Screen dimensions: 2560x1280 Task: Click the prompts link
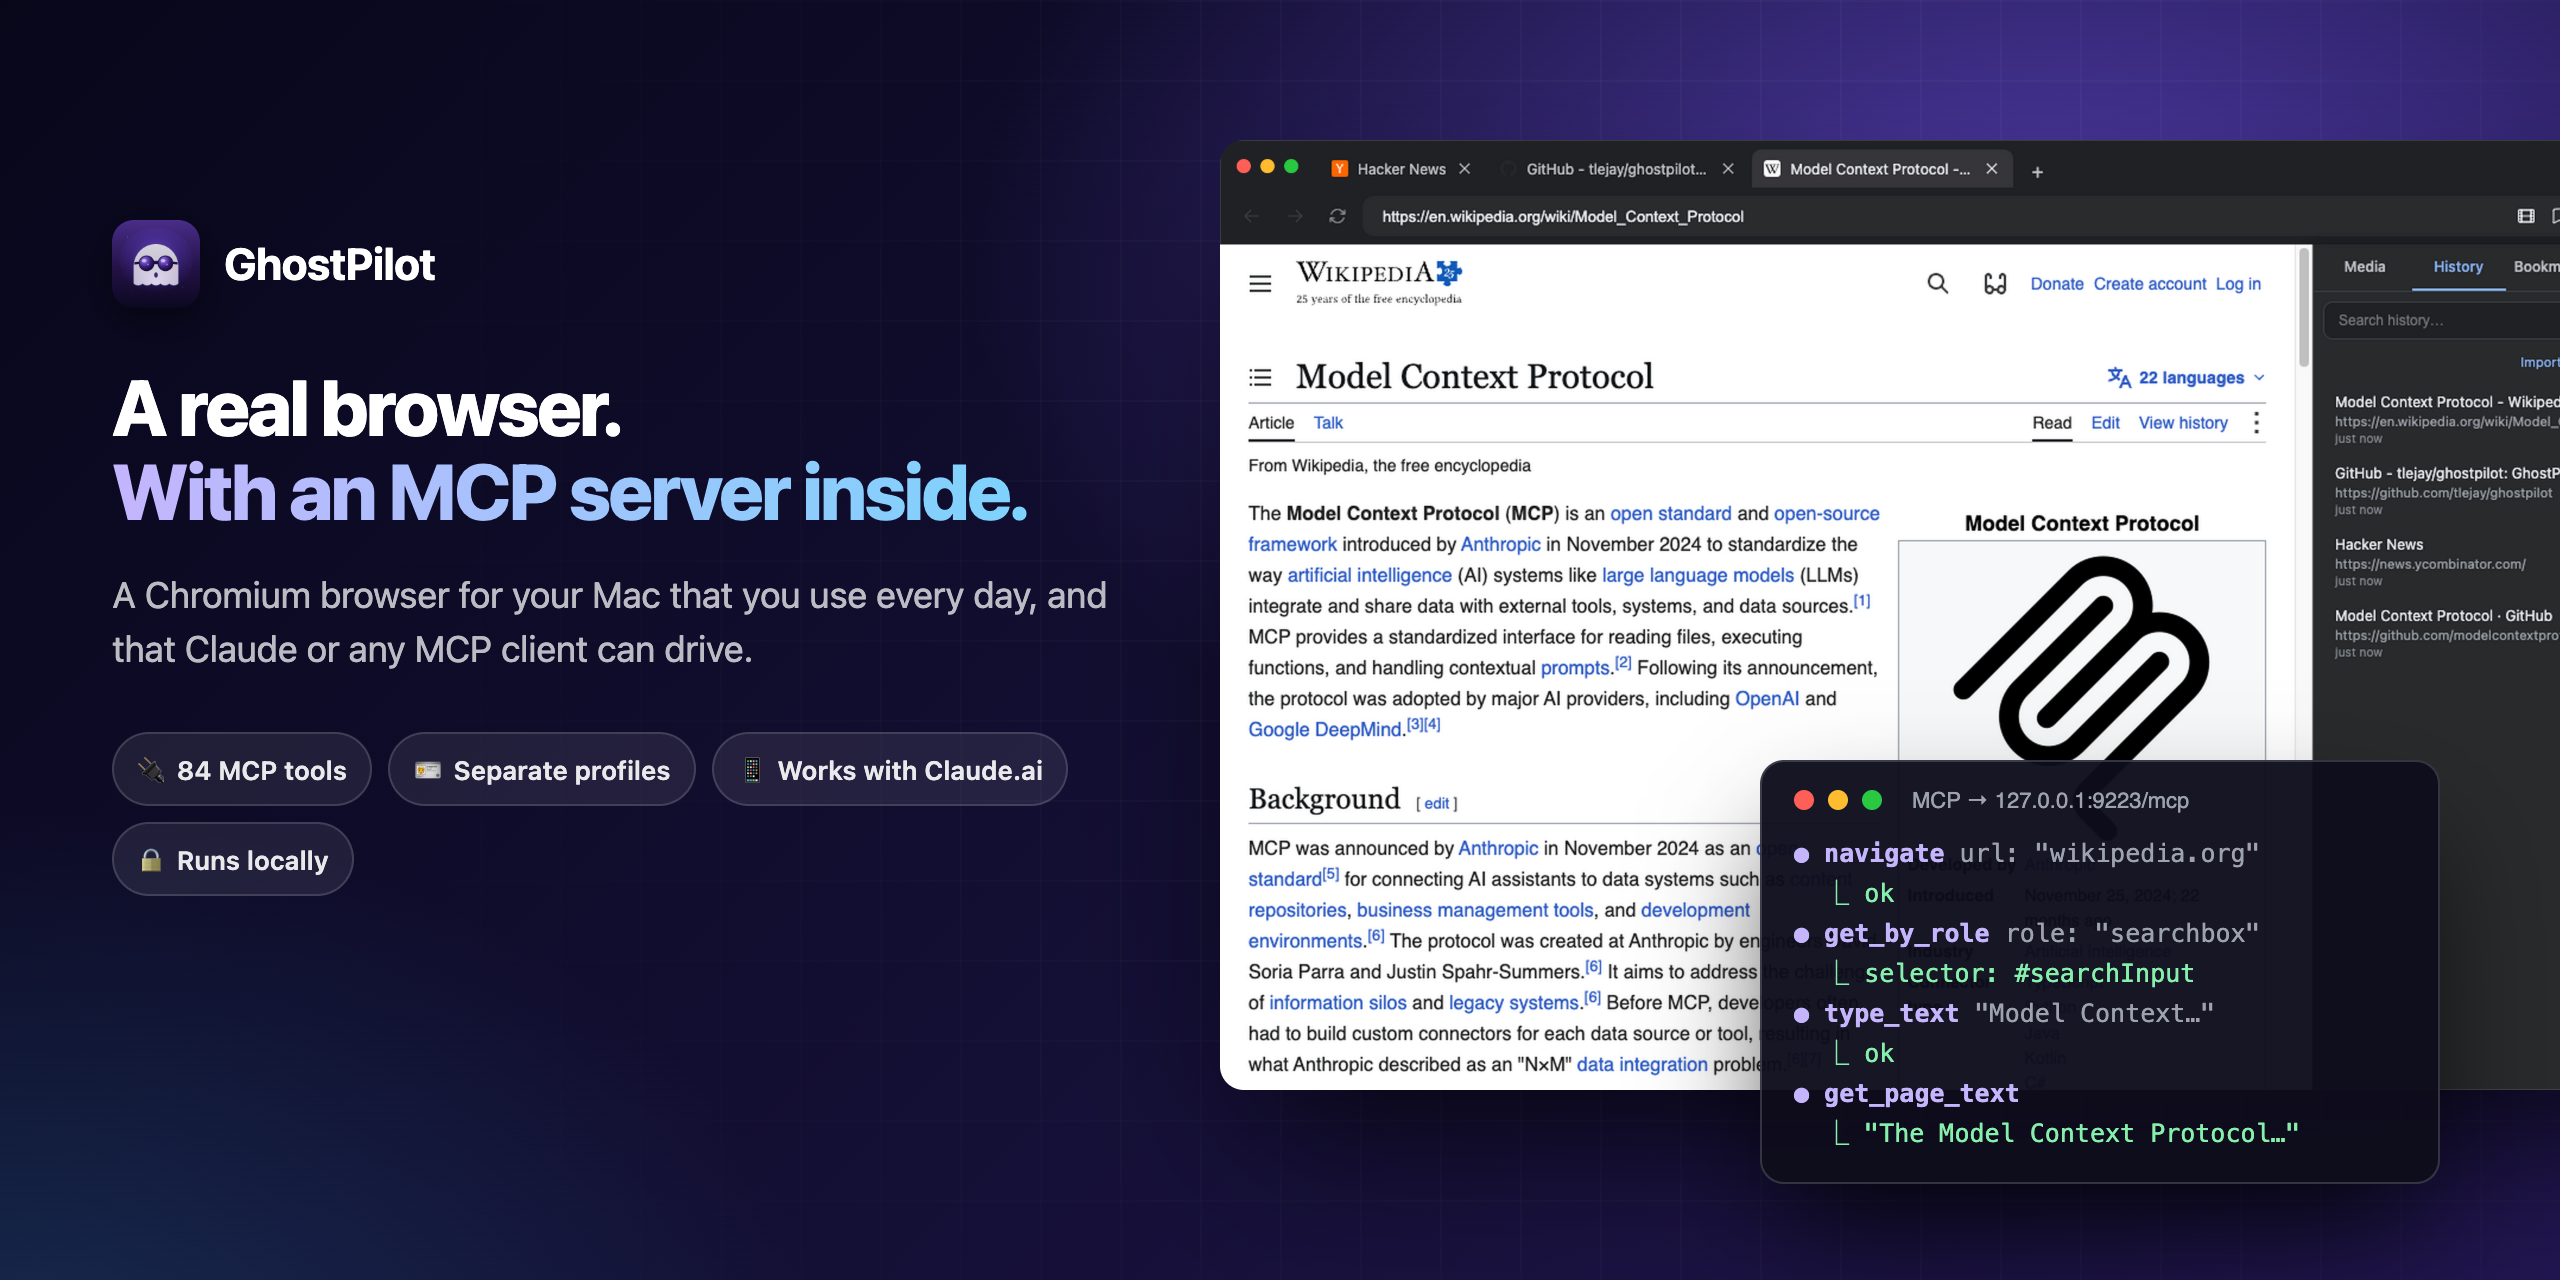tap(1575, 667)
